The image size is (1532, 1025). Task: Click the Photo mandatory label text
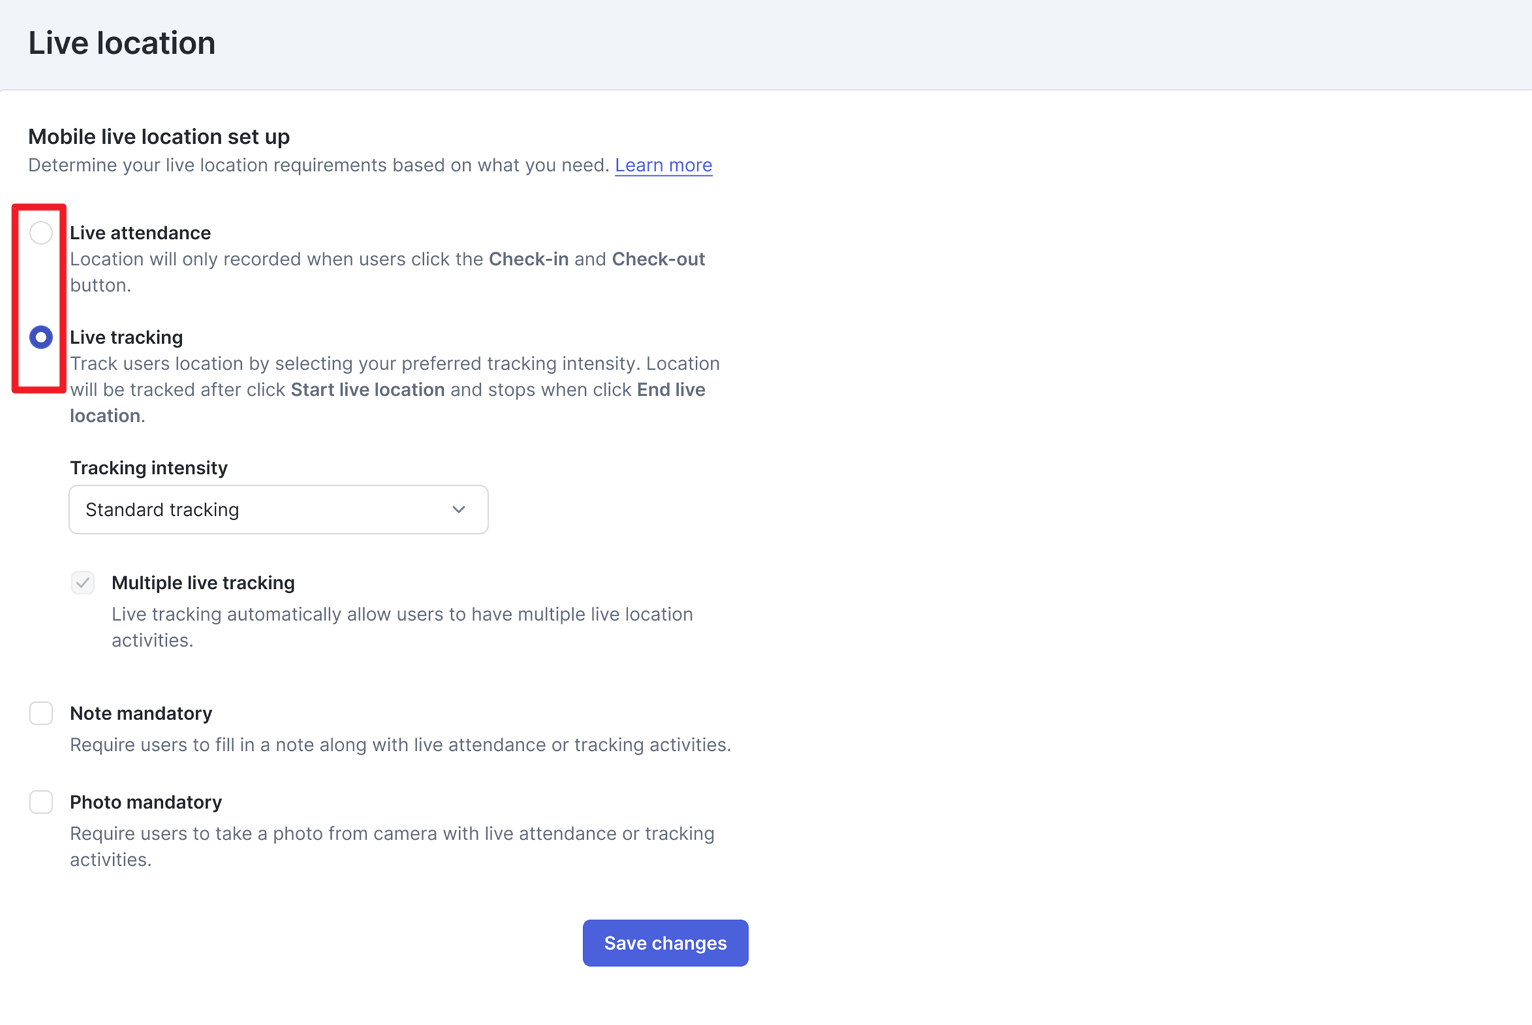tap(146, 802)
